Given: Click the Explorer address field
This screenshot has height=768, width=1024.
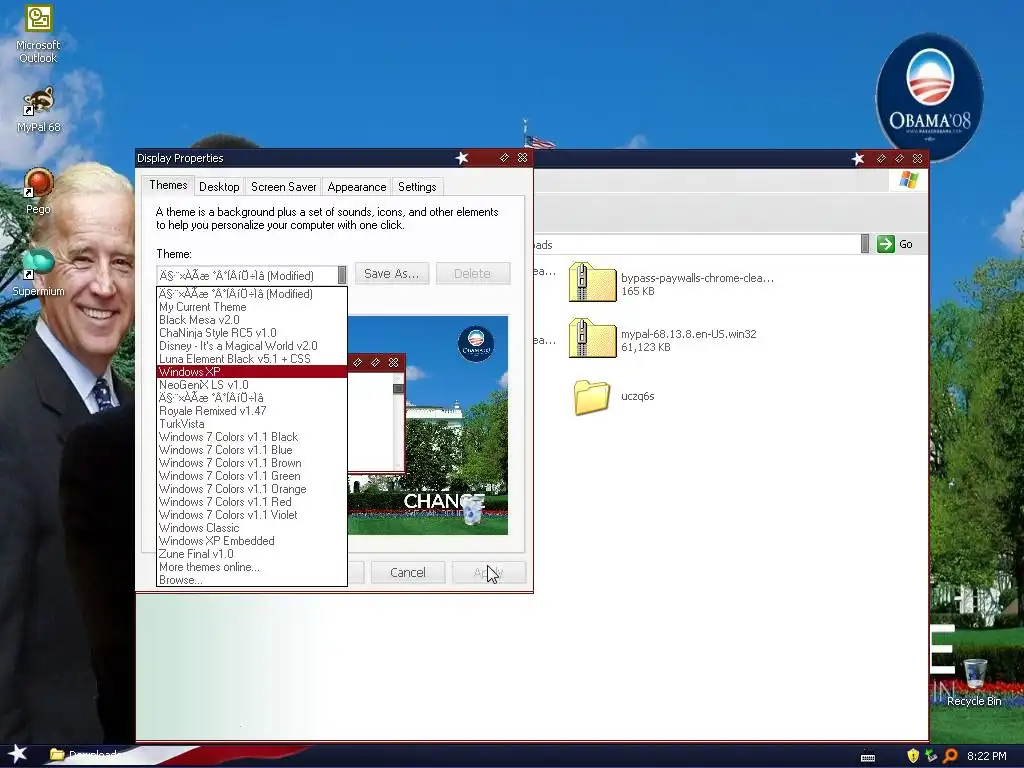Looking at the screenshot, I should pyautogui.click(x=697, y=244).
